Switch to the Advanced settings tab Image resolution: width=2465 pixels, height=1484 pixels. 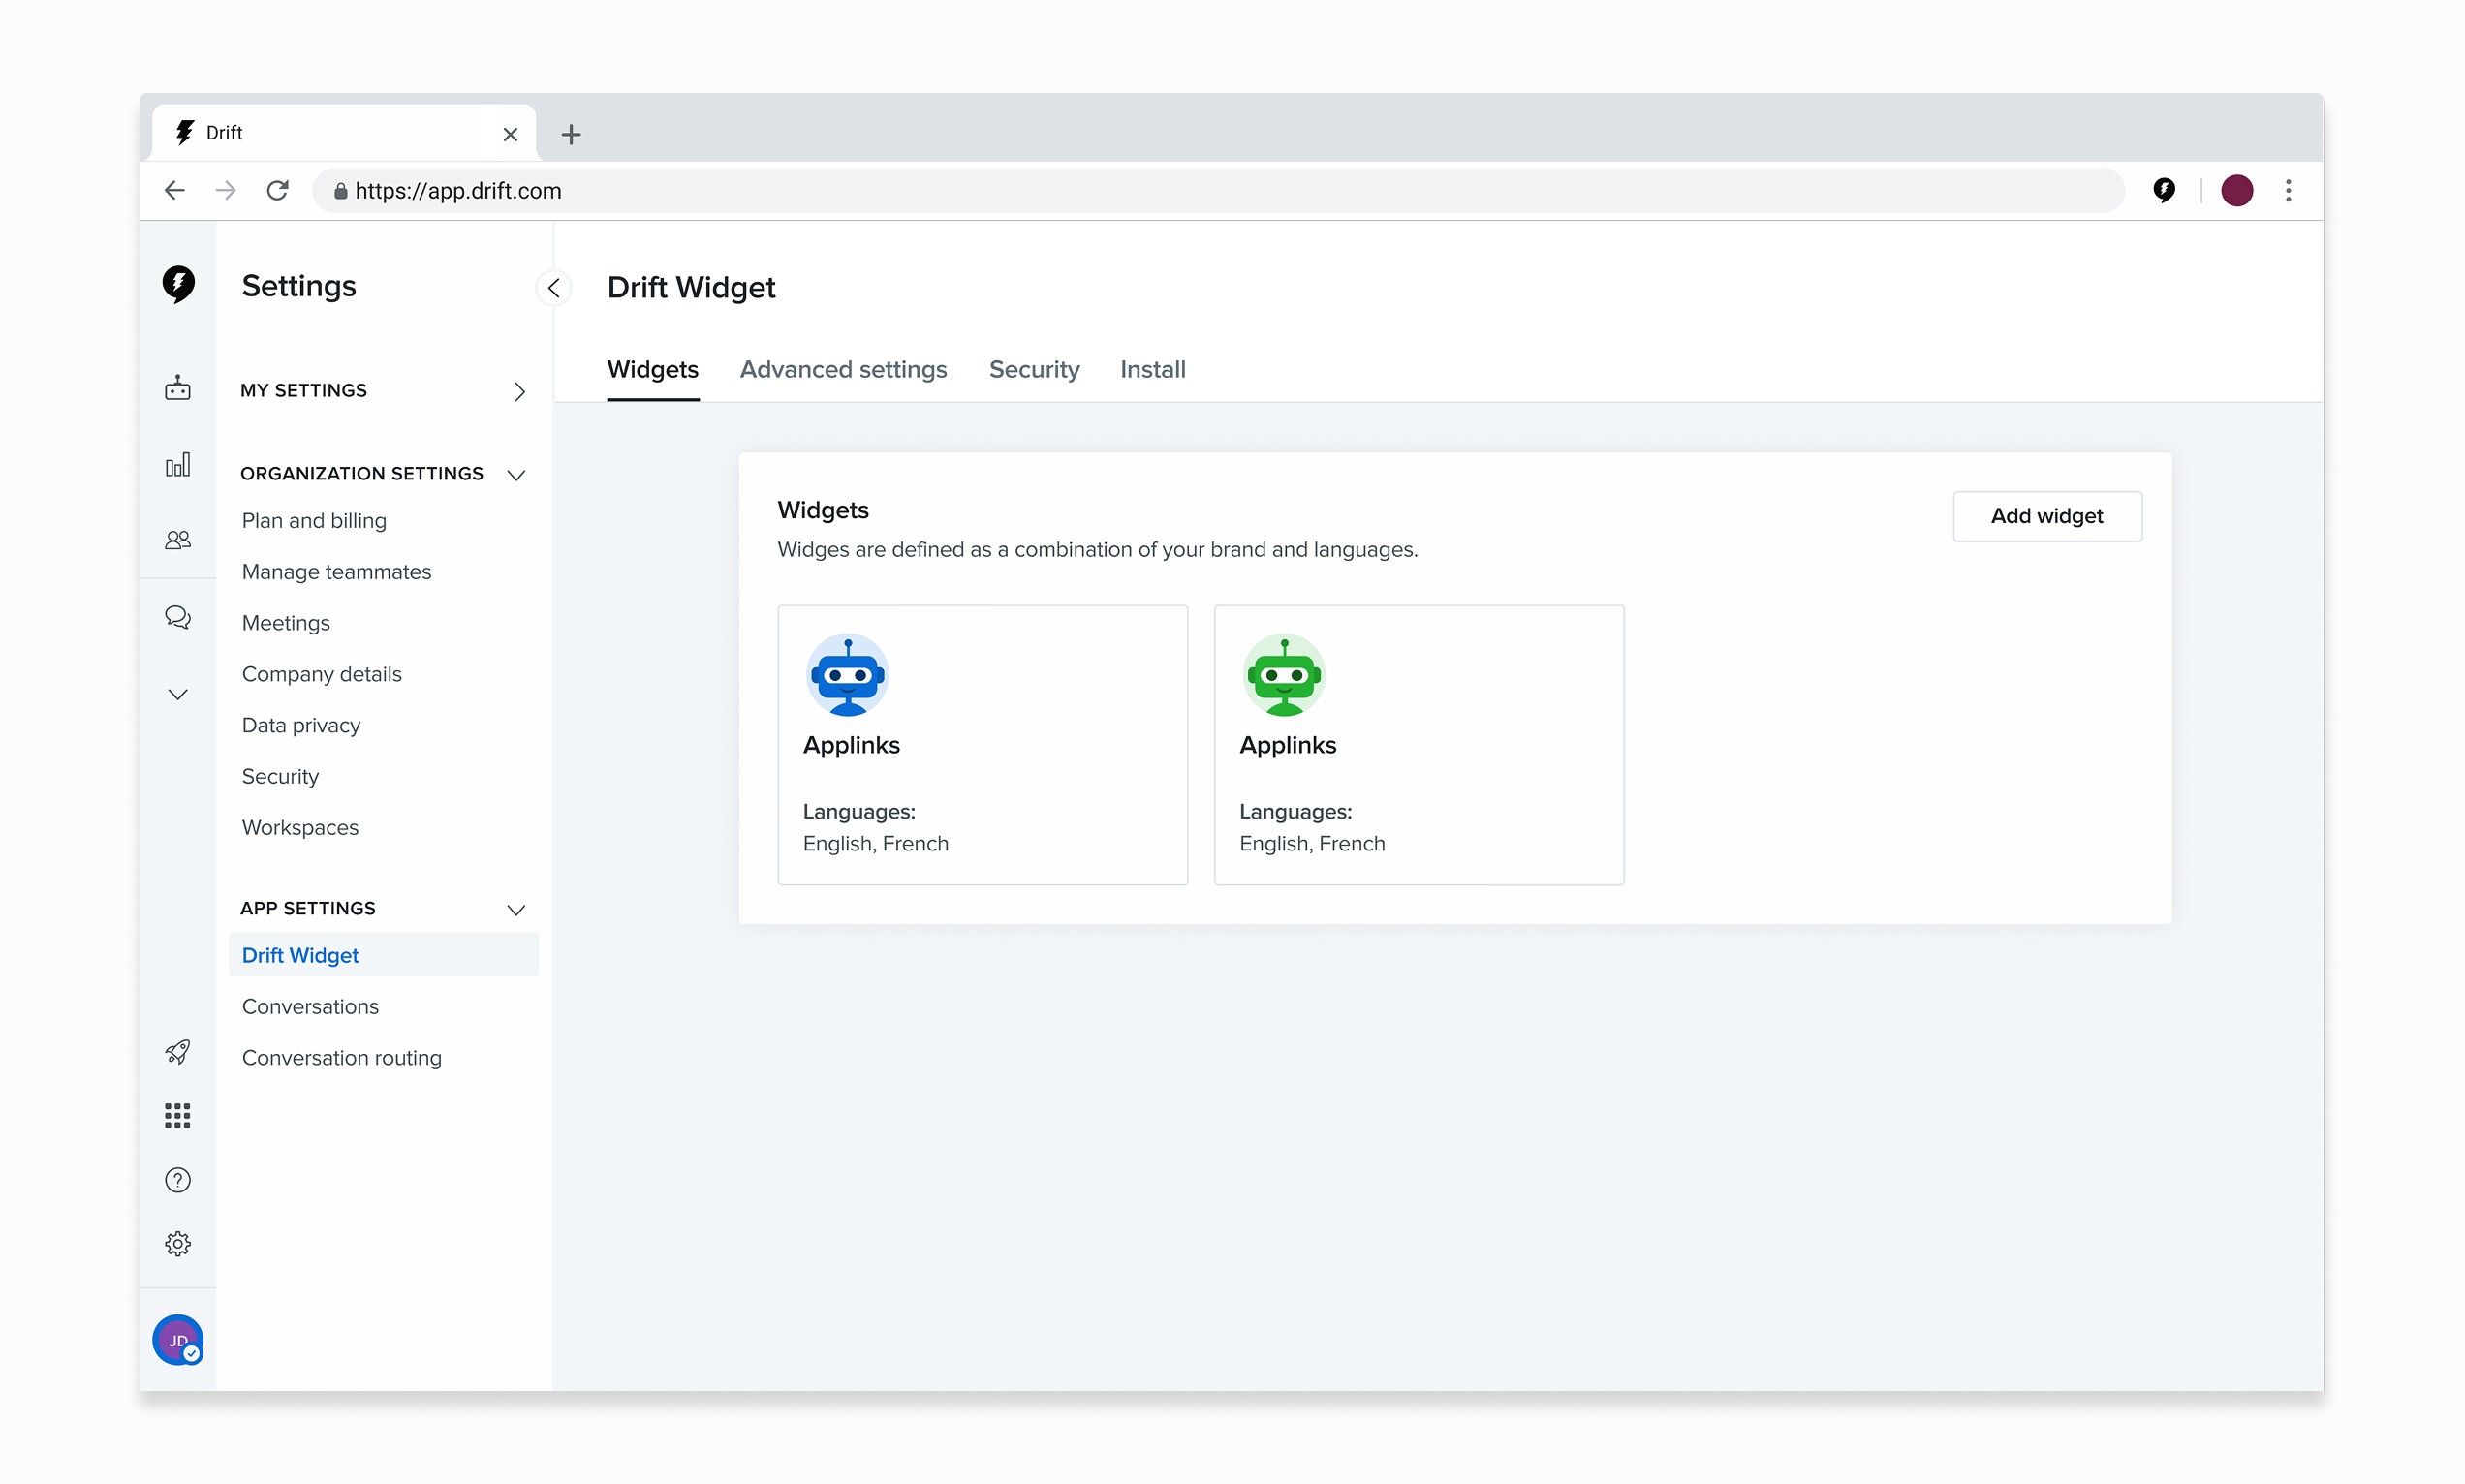coord(842,370)
